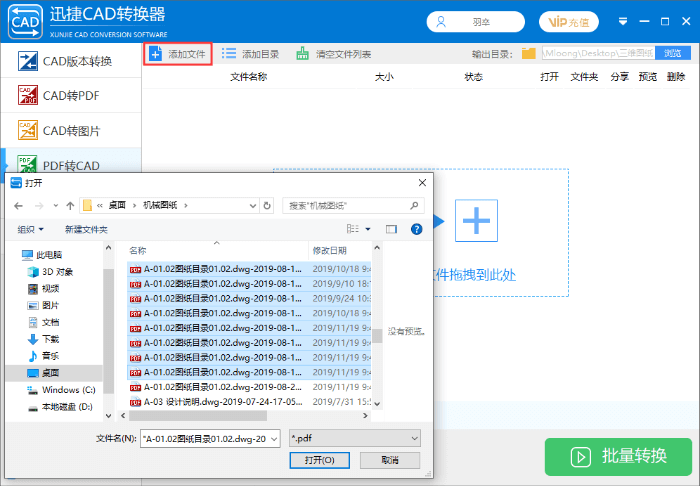Select file dated 2019/9/24
Image resolution: width=700 pixels, height=486 pixels.
coord(249,299)
